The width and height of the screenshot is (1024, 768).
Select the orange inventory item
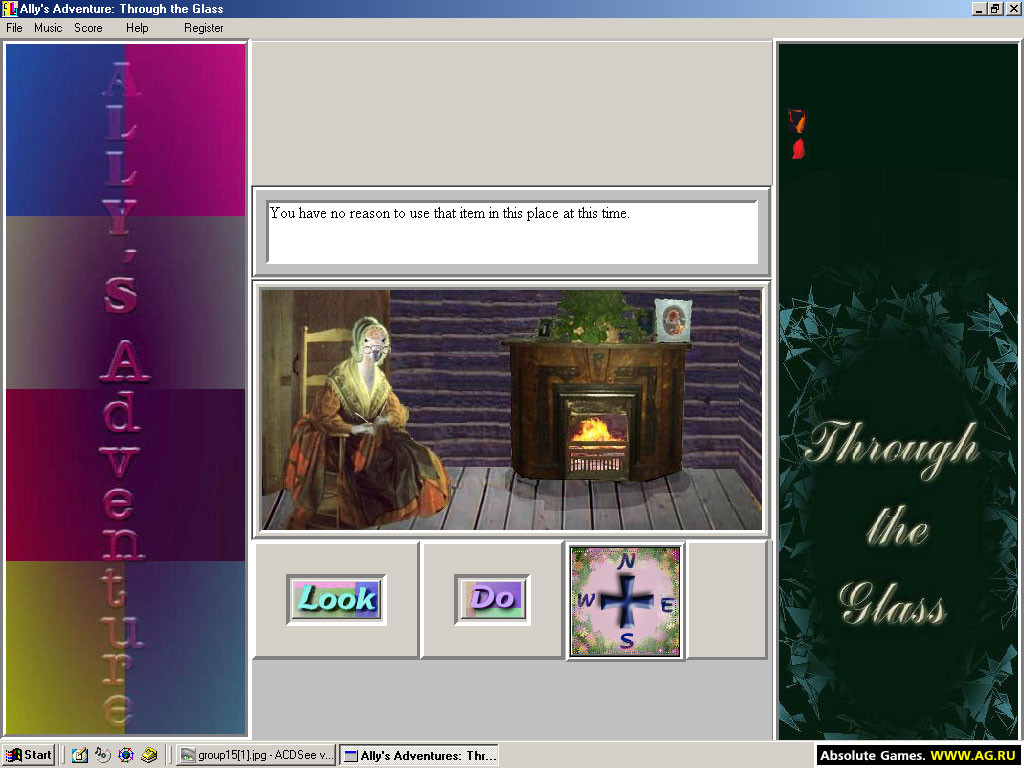pyautogui.click(x=797, y=121)
